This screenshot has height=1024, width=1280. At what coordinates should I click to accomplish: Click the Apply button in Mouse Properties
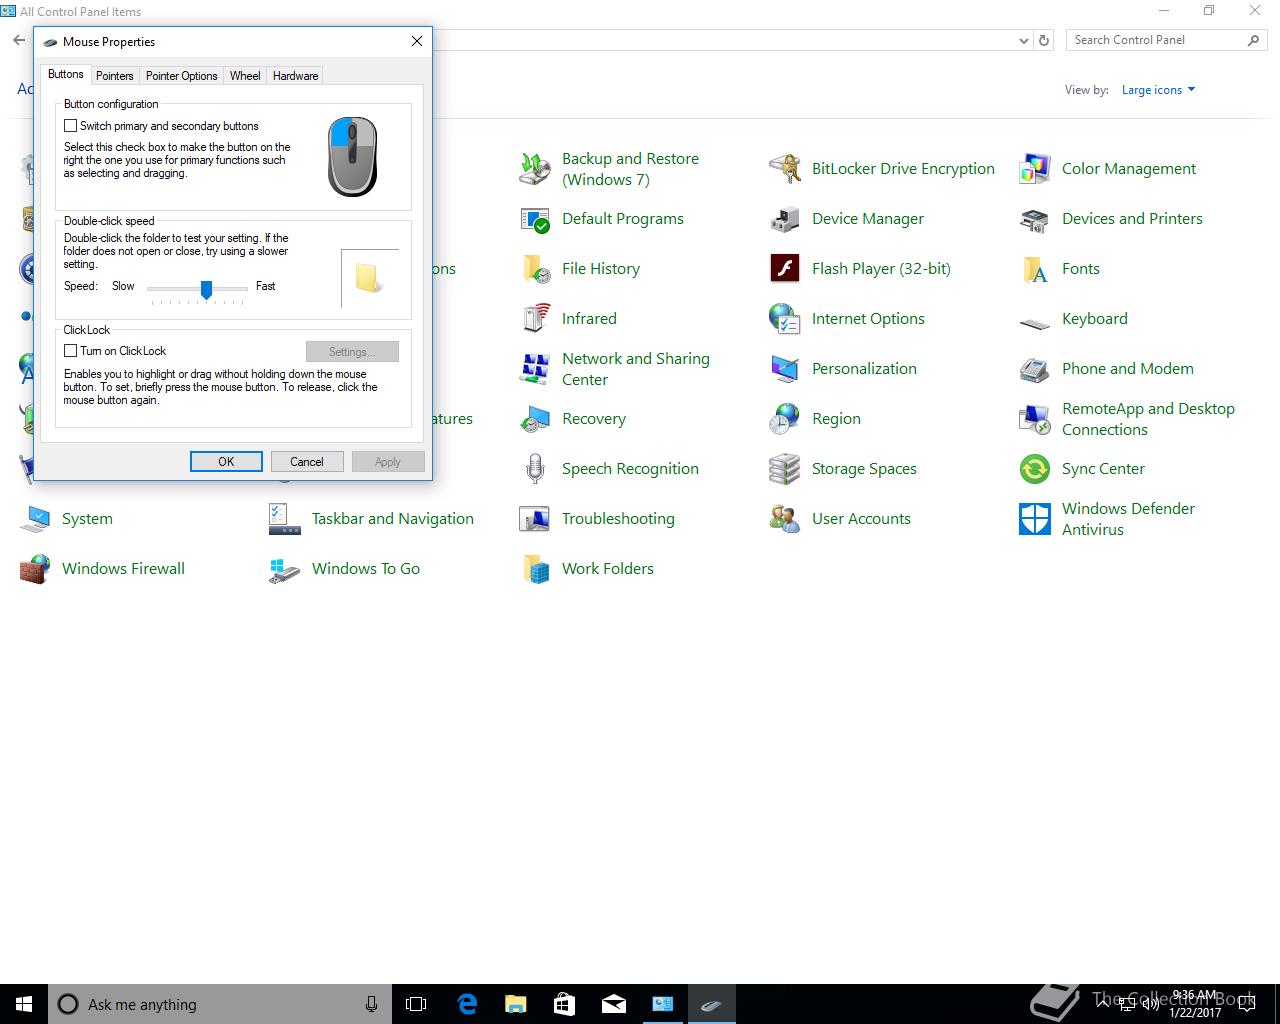click(388, 462)
